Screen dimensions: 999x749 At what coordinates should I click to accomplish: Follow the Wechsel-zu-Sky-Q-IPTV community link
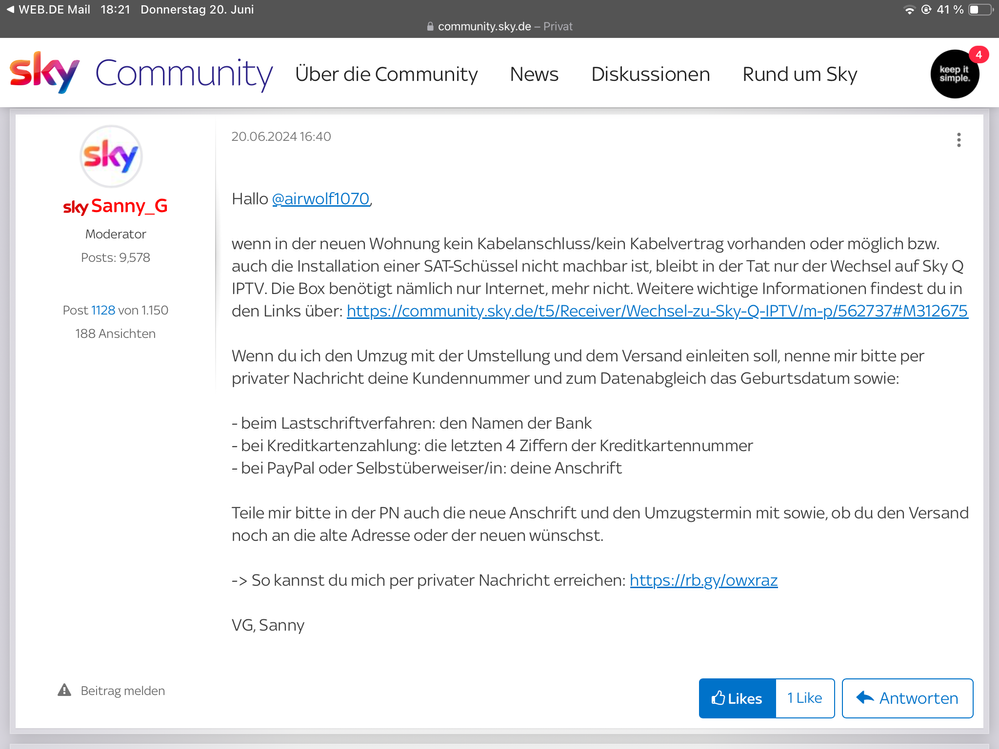pos(657,311)
